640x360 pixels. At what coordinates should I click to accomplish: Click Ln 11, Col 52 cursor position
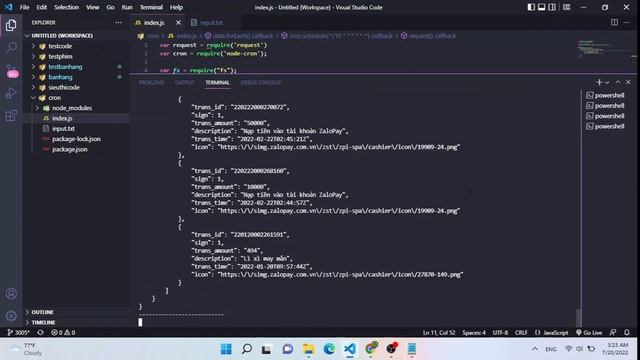tap(439, 332)
